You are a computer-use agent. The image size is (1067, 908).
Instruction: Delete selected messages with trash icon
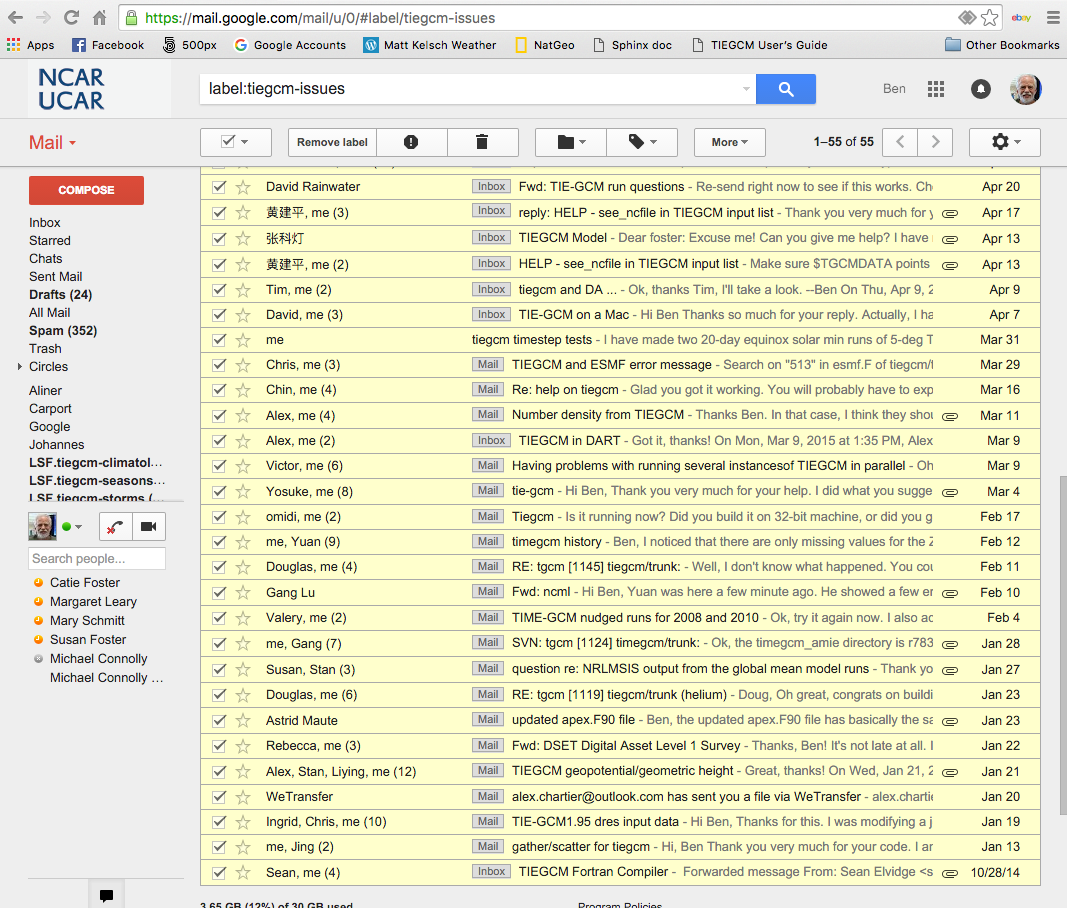482,142
